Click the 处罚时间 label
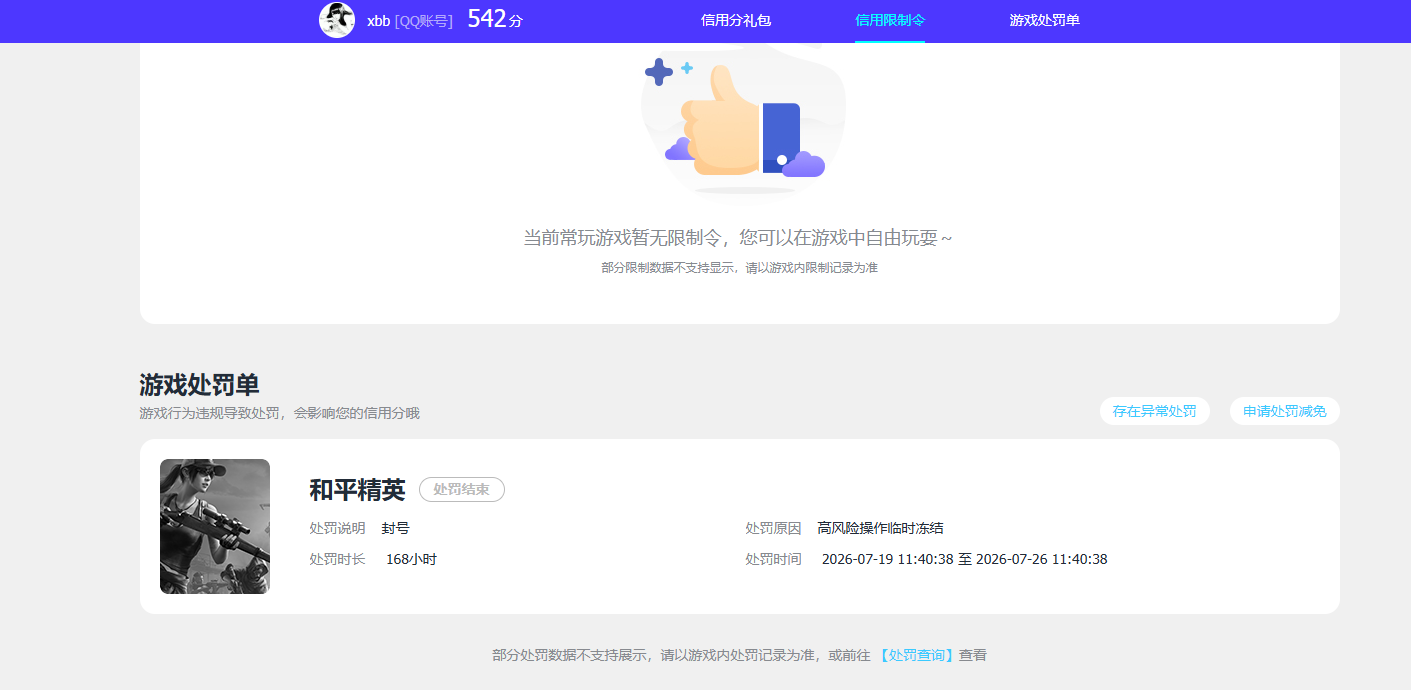 (x=773, y=559)
